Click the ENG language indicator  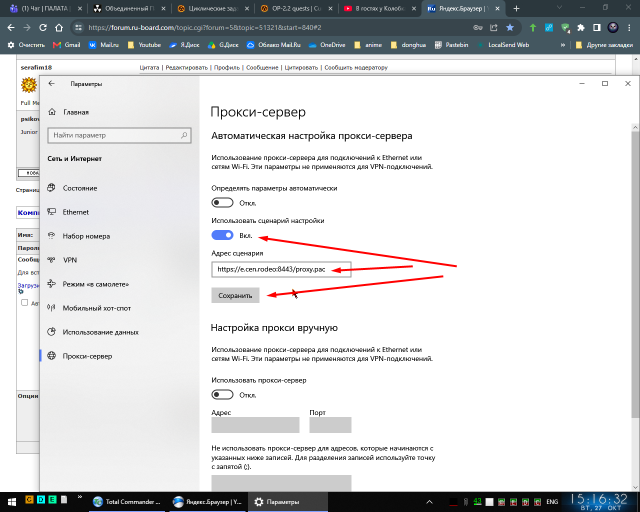tap(552, 502)
